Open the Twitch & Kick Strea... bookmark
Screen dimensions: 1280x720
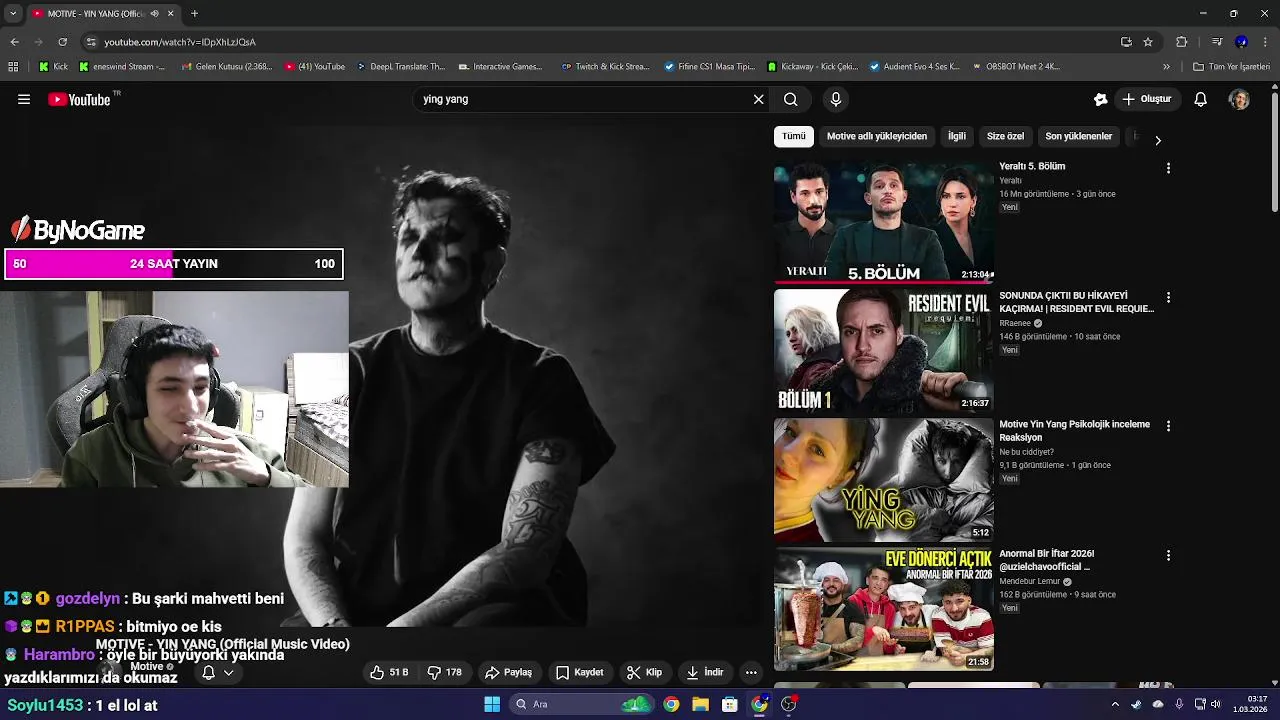click(606, 67)
